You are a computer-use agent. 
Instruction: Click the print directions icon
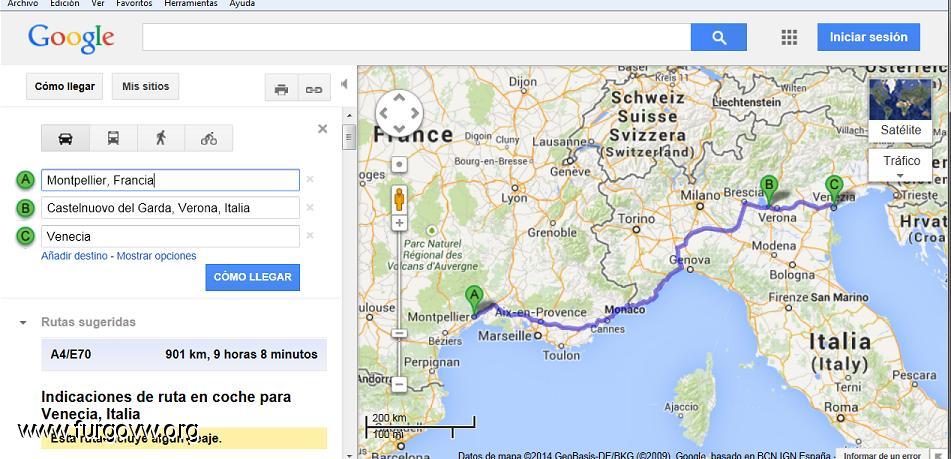pos(281,89)
